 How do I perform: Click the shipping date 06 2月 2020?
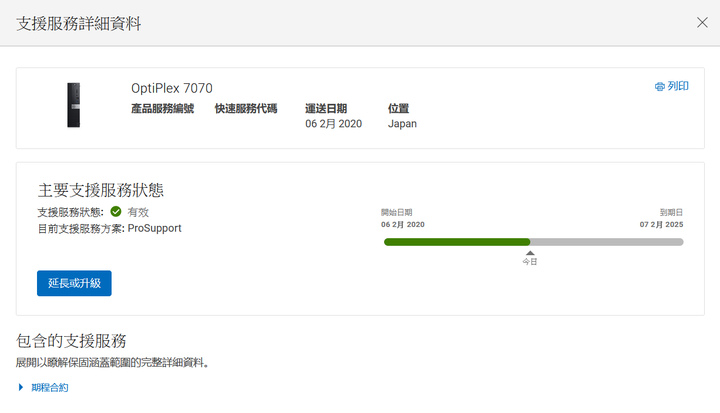[x=334, y=124]
